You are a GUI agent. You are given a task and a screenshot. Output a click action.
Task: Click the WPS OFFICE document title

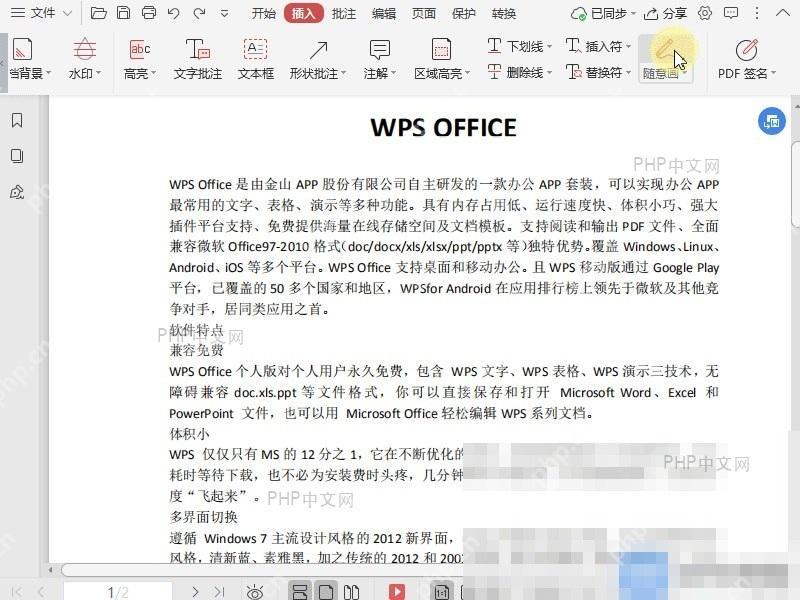coord(443,128)
